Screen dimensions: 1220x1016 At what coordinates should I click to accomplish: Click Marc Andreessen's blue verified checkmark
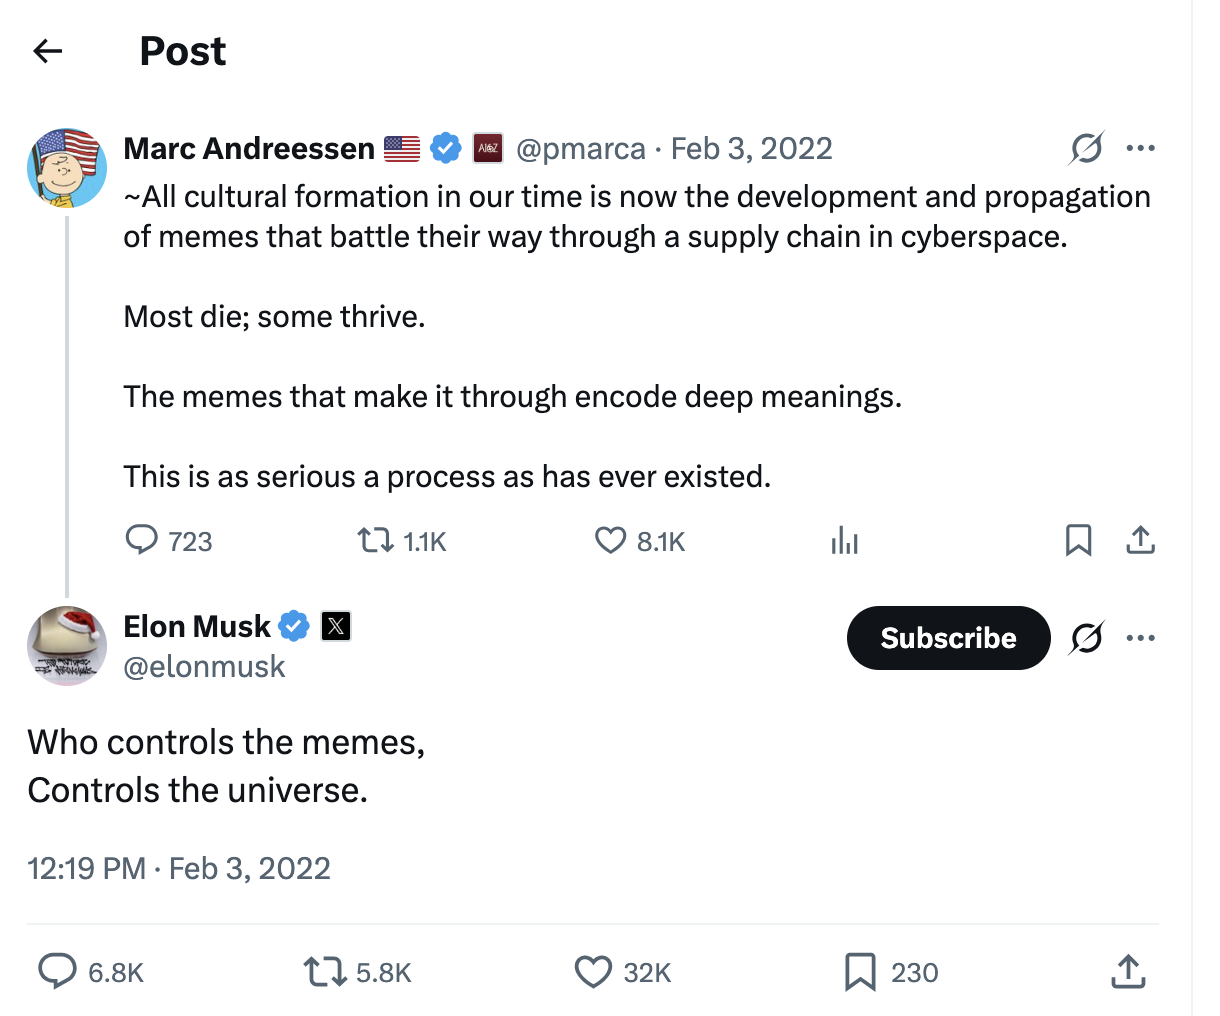tap(446, 147)
